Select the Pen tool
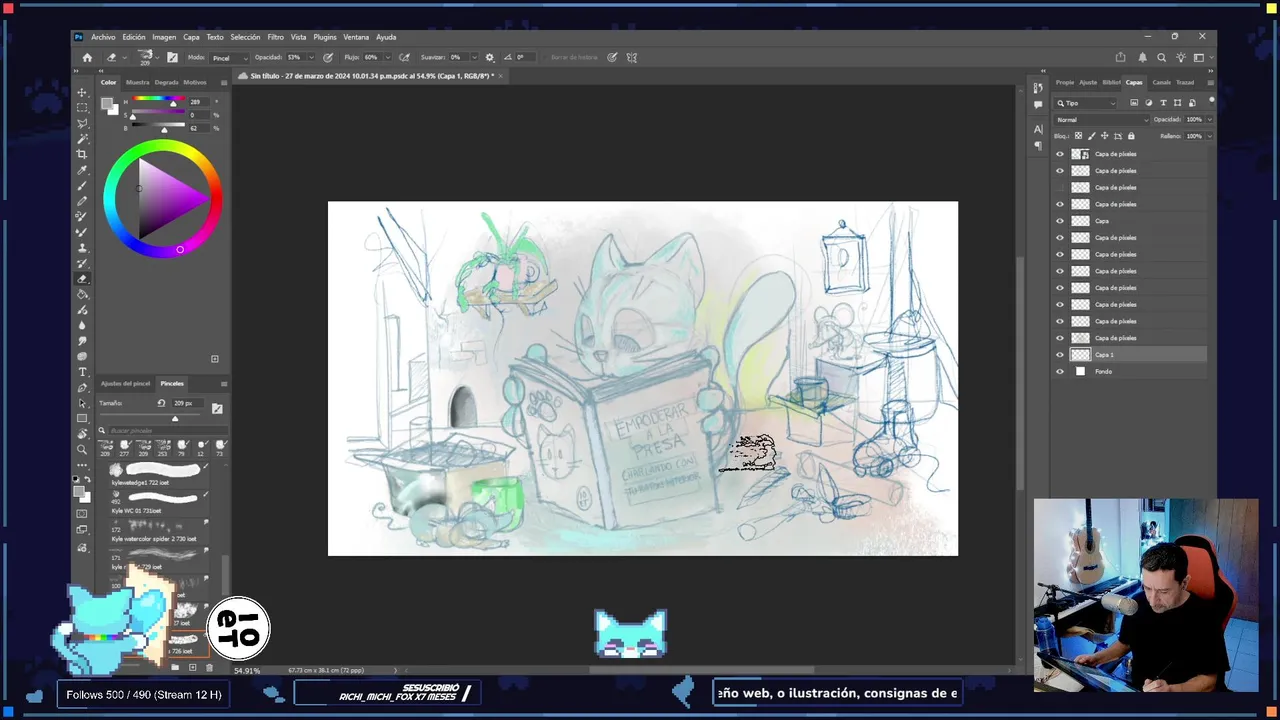The height and width of the screenshot is (720, 1280). pos(82,387)
